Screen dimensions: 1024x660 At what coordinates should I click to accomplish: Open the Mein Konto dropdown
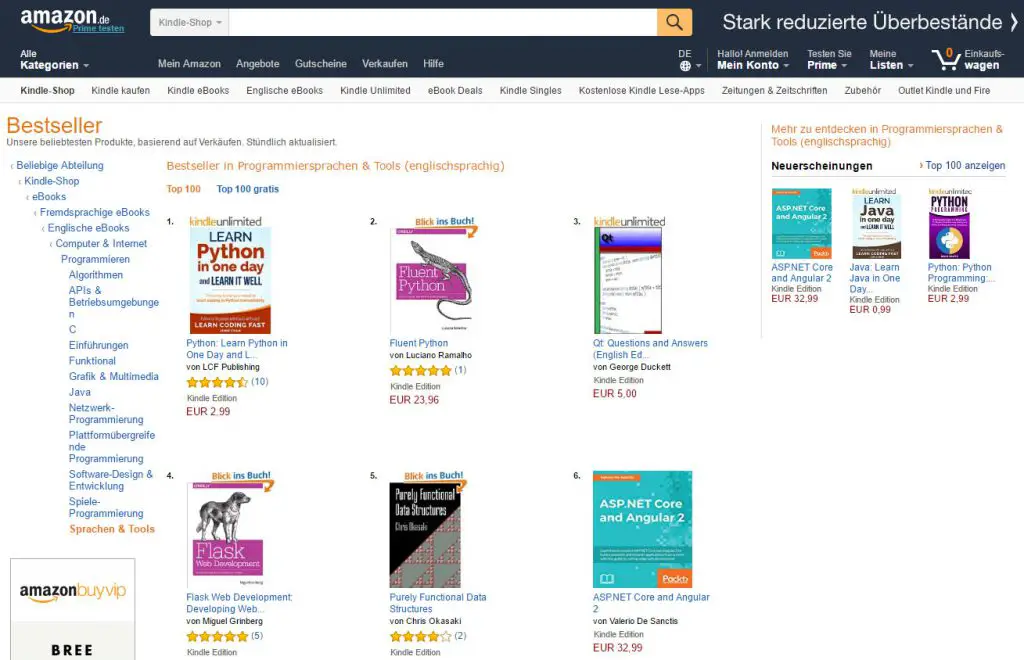coord(752,65)
